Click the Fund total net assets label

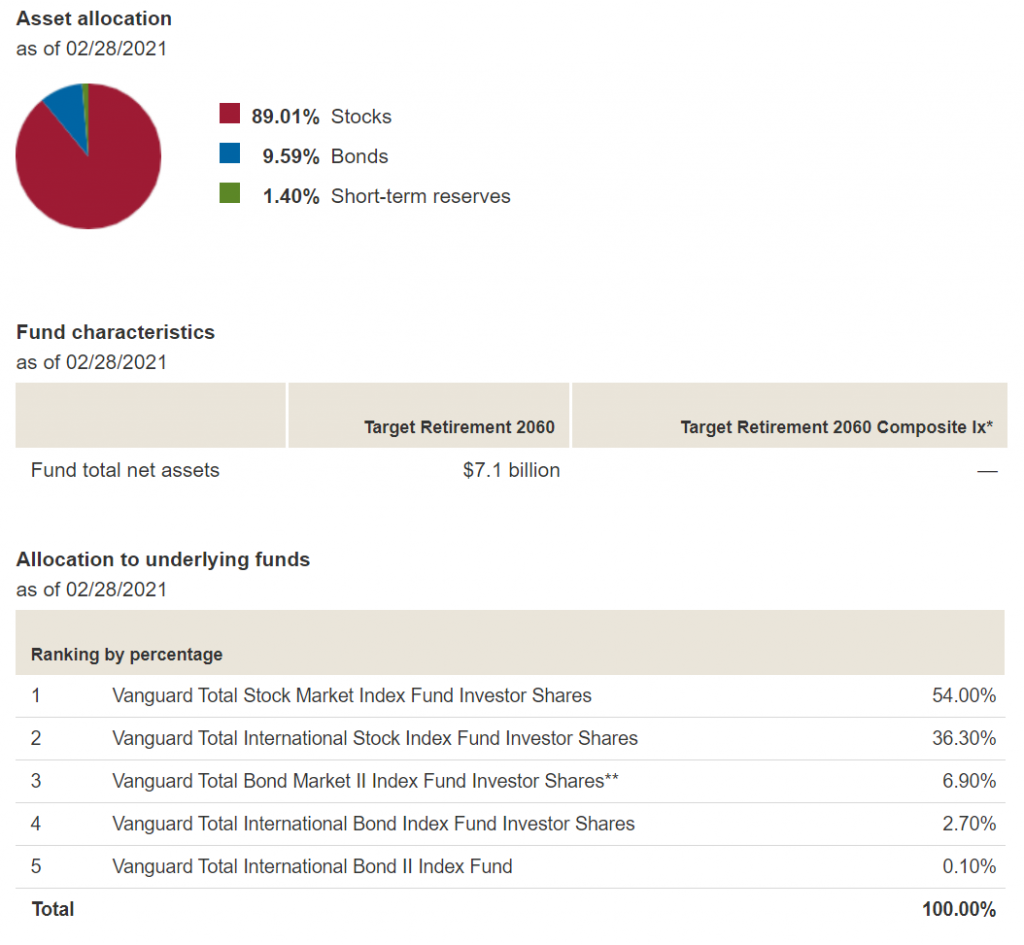pos(125,470)
